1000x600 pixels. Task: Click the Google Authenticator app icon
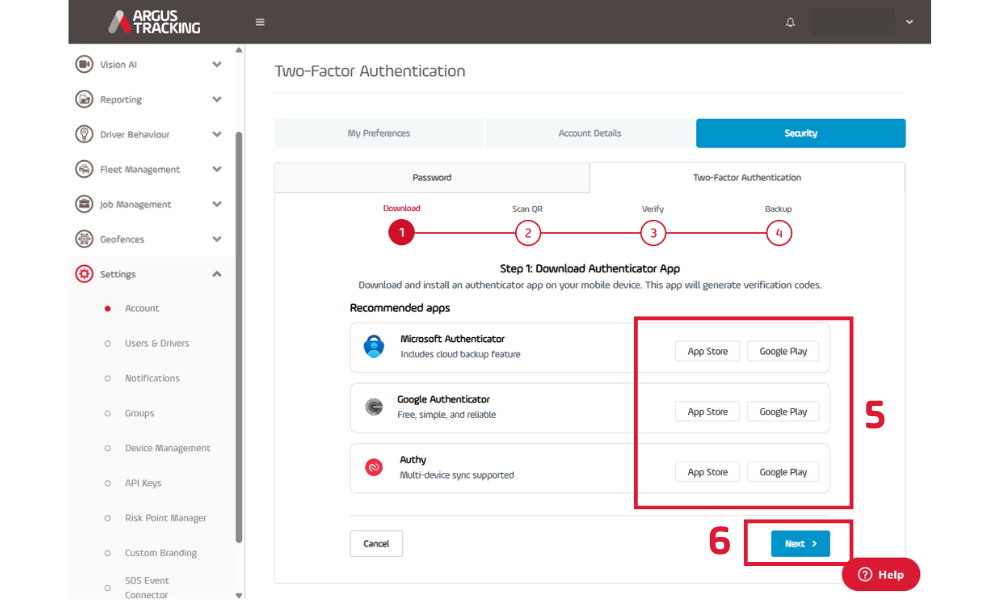[374, 406]
